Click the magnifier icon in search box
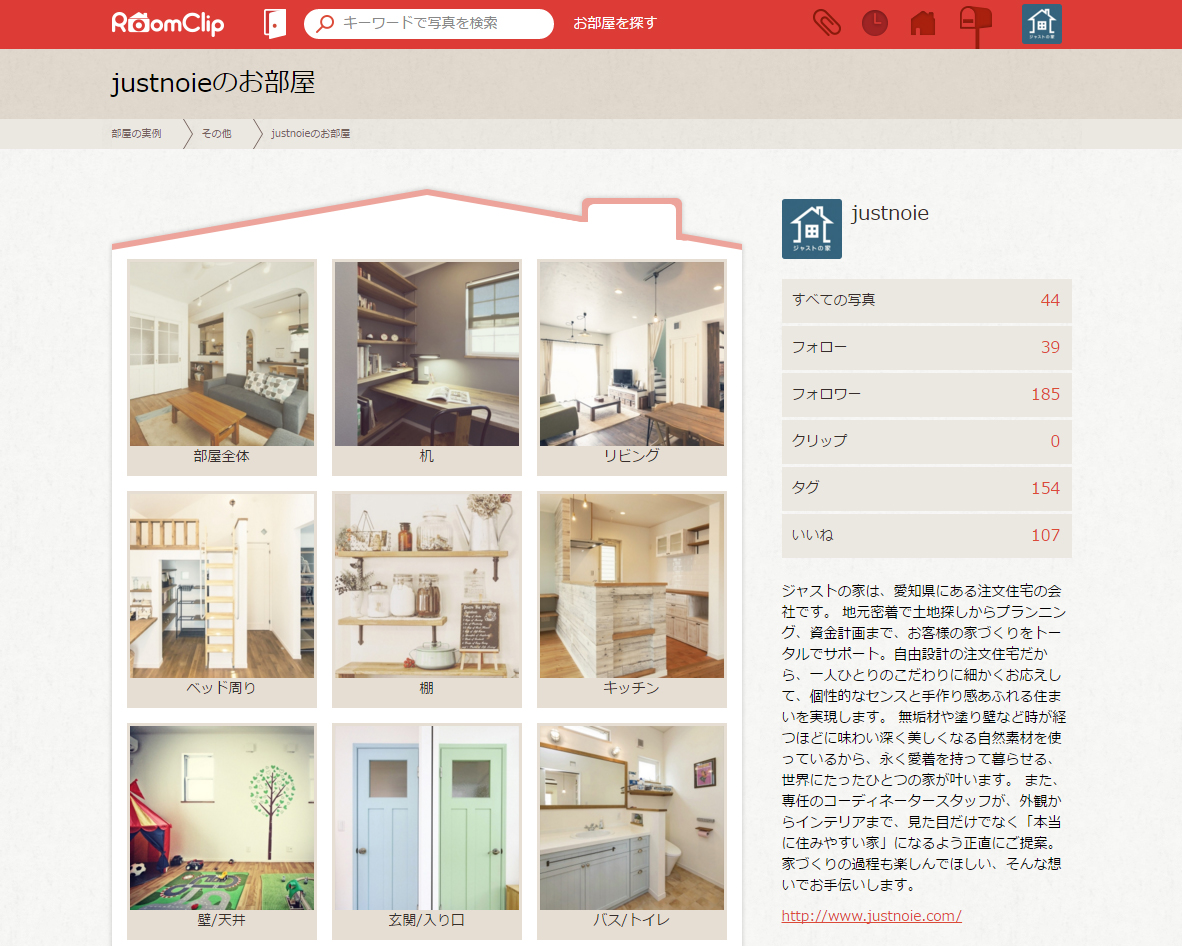 [325, 23]
